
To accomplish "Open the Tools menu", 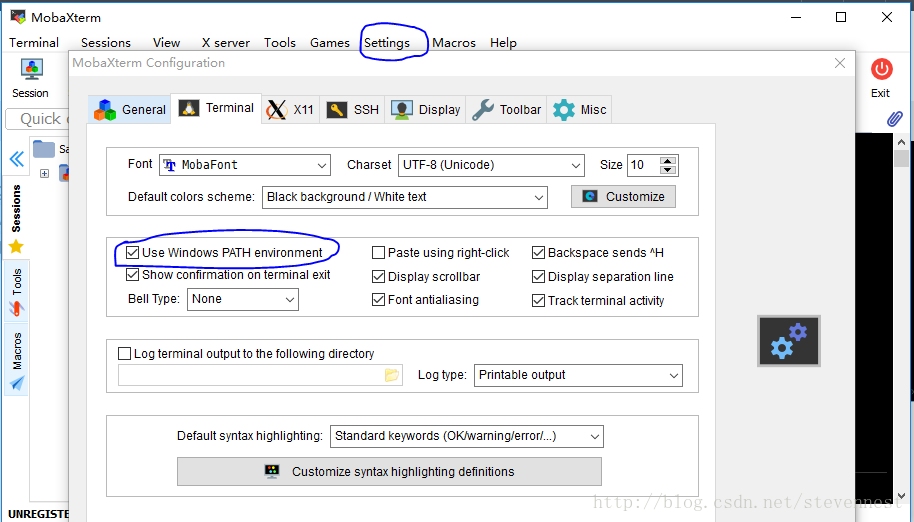I will pyautogui.click(x=280, y=43).
